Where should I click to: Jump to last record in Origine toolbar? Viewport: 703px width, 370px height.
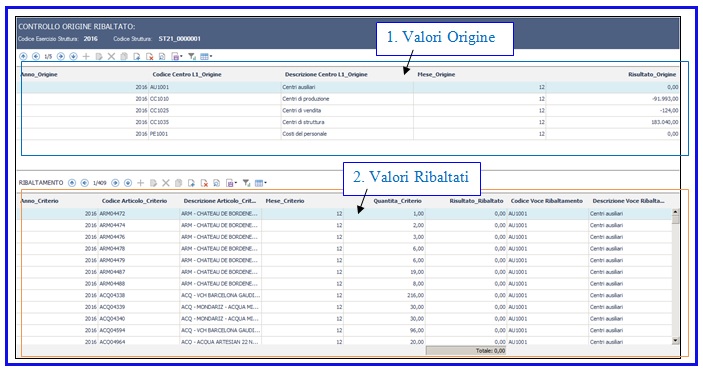74,57
